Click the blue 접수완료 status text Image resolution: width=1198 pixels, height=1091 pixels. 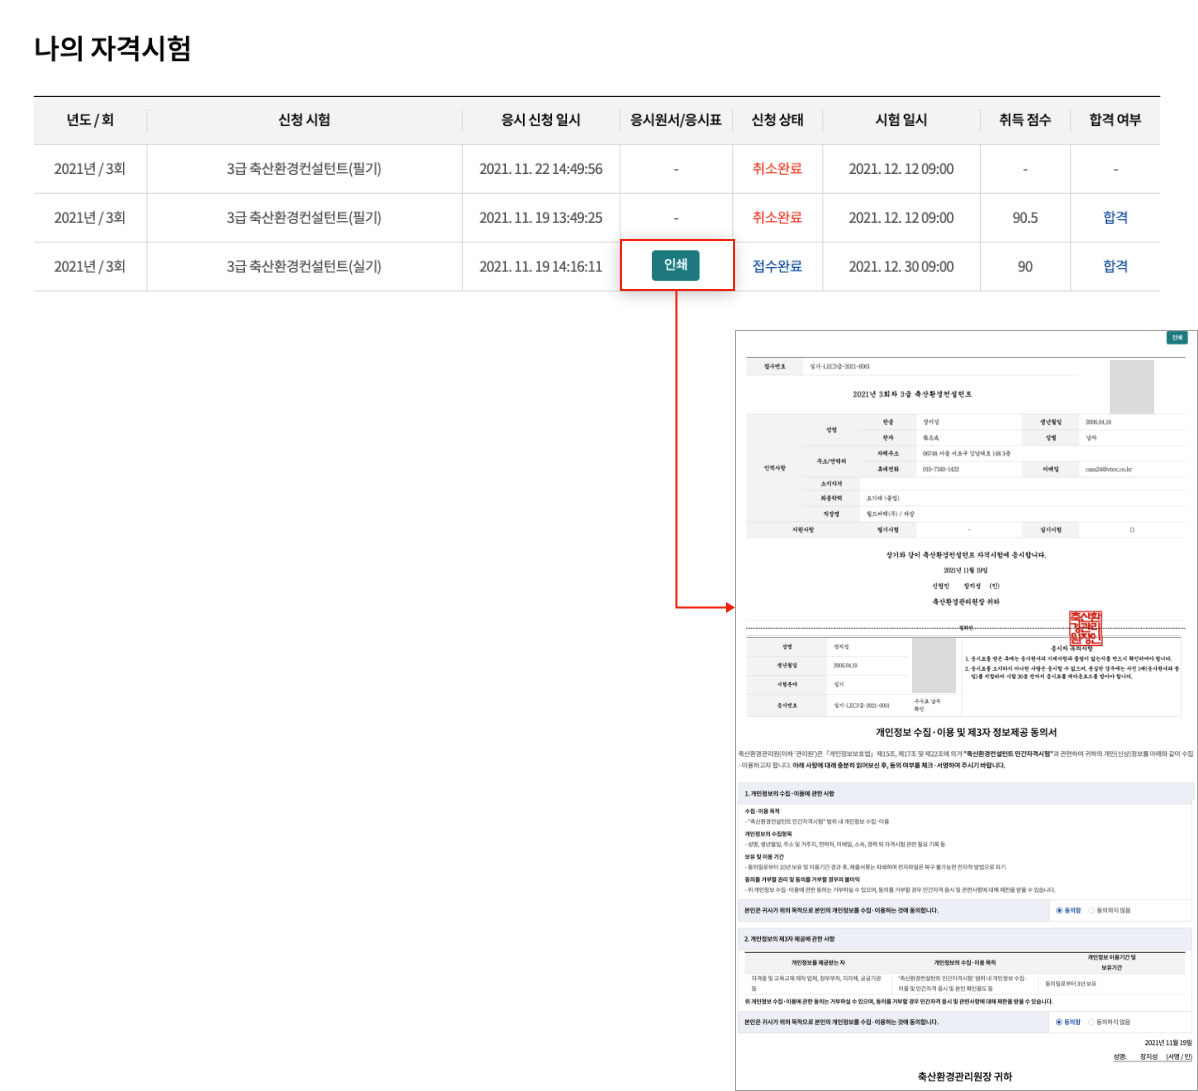pos(777,266)
